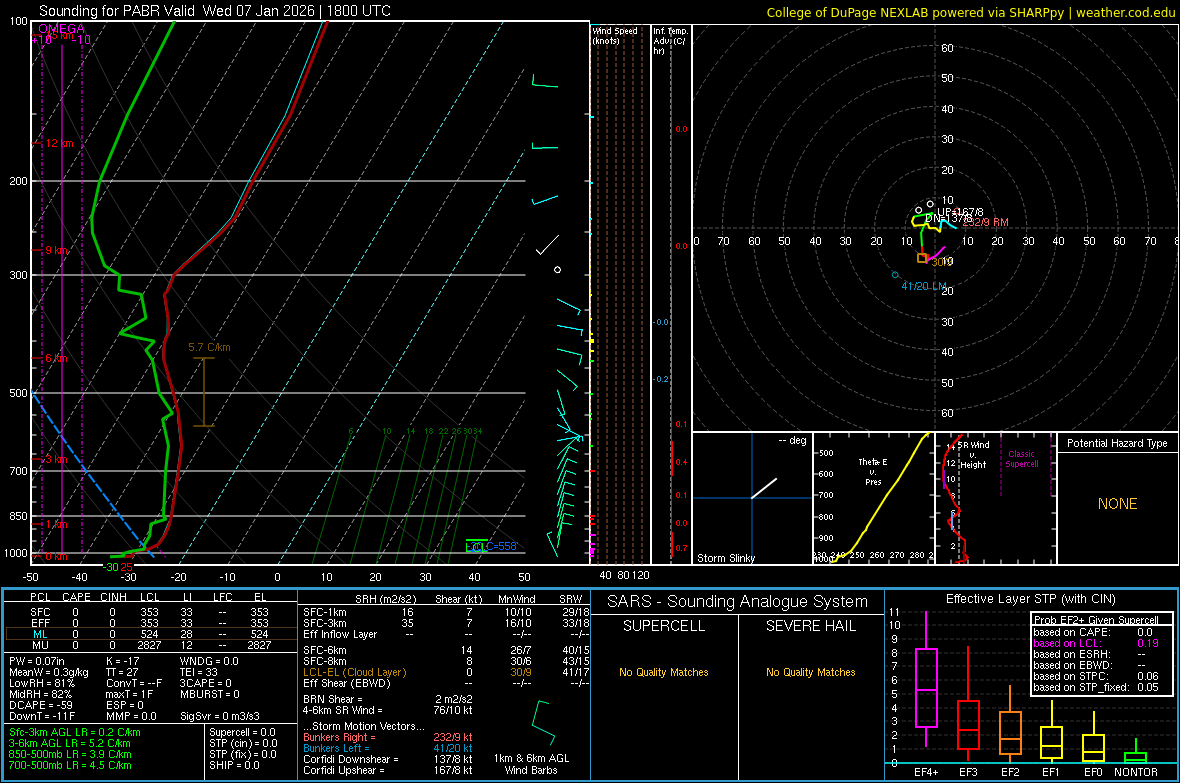Click the red '232/9 RM' hodograph label

coord(985,222)
